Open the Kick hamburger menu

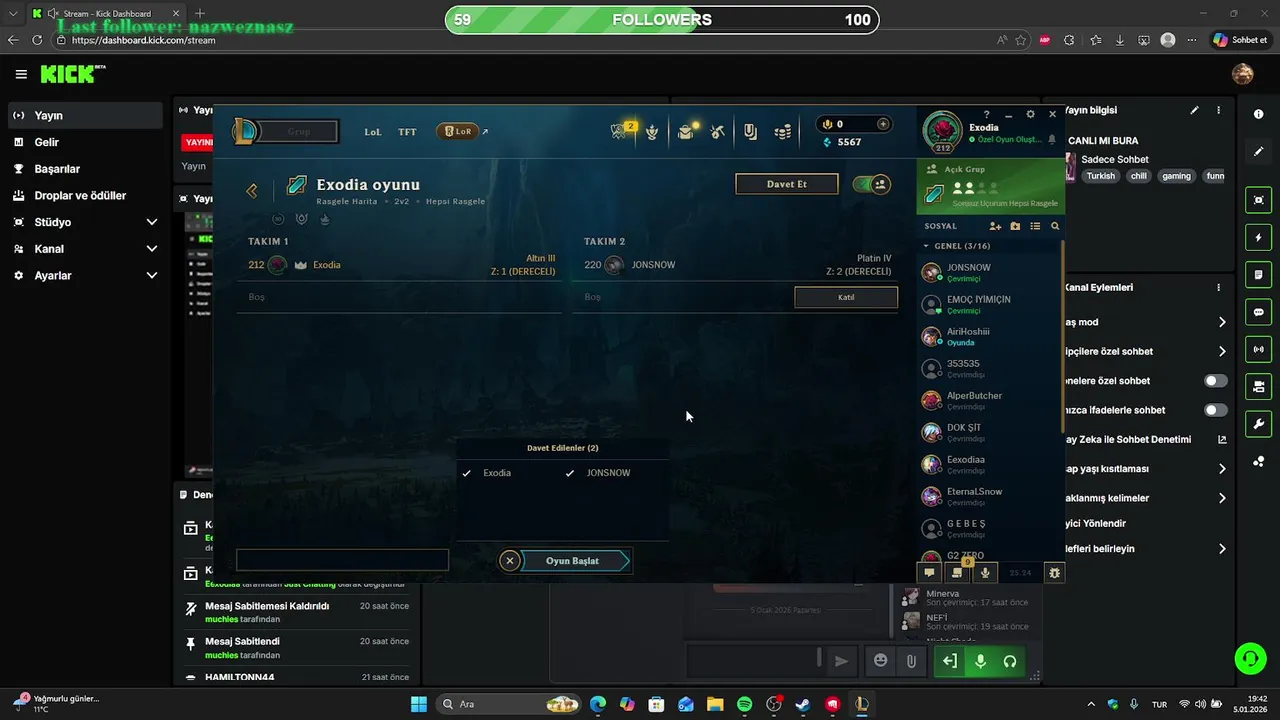(x=21, y=74)
